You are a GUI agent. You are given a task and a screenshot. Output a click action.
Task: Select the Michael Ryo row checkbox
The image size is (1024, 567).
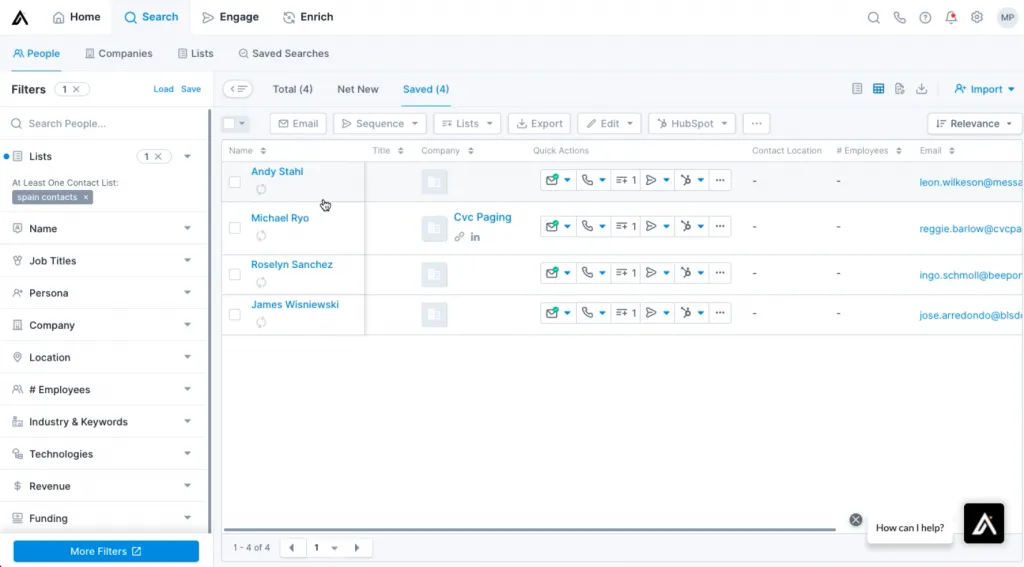pyautogui.click(x=235, y=228)
